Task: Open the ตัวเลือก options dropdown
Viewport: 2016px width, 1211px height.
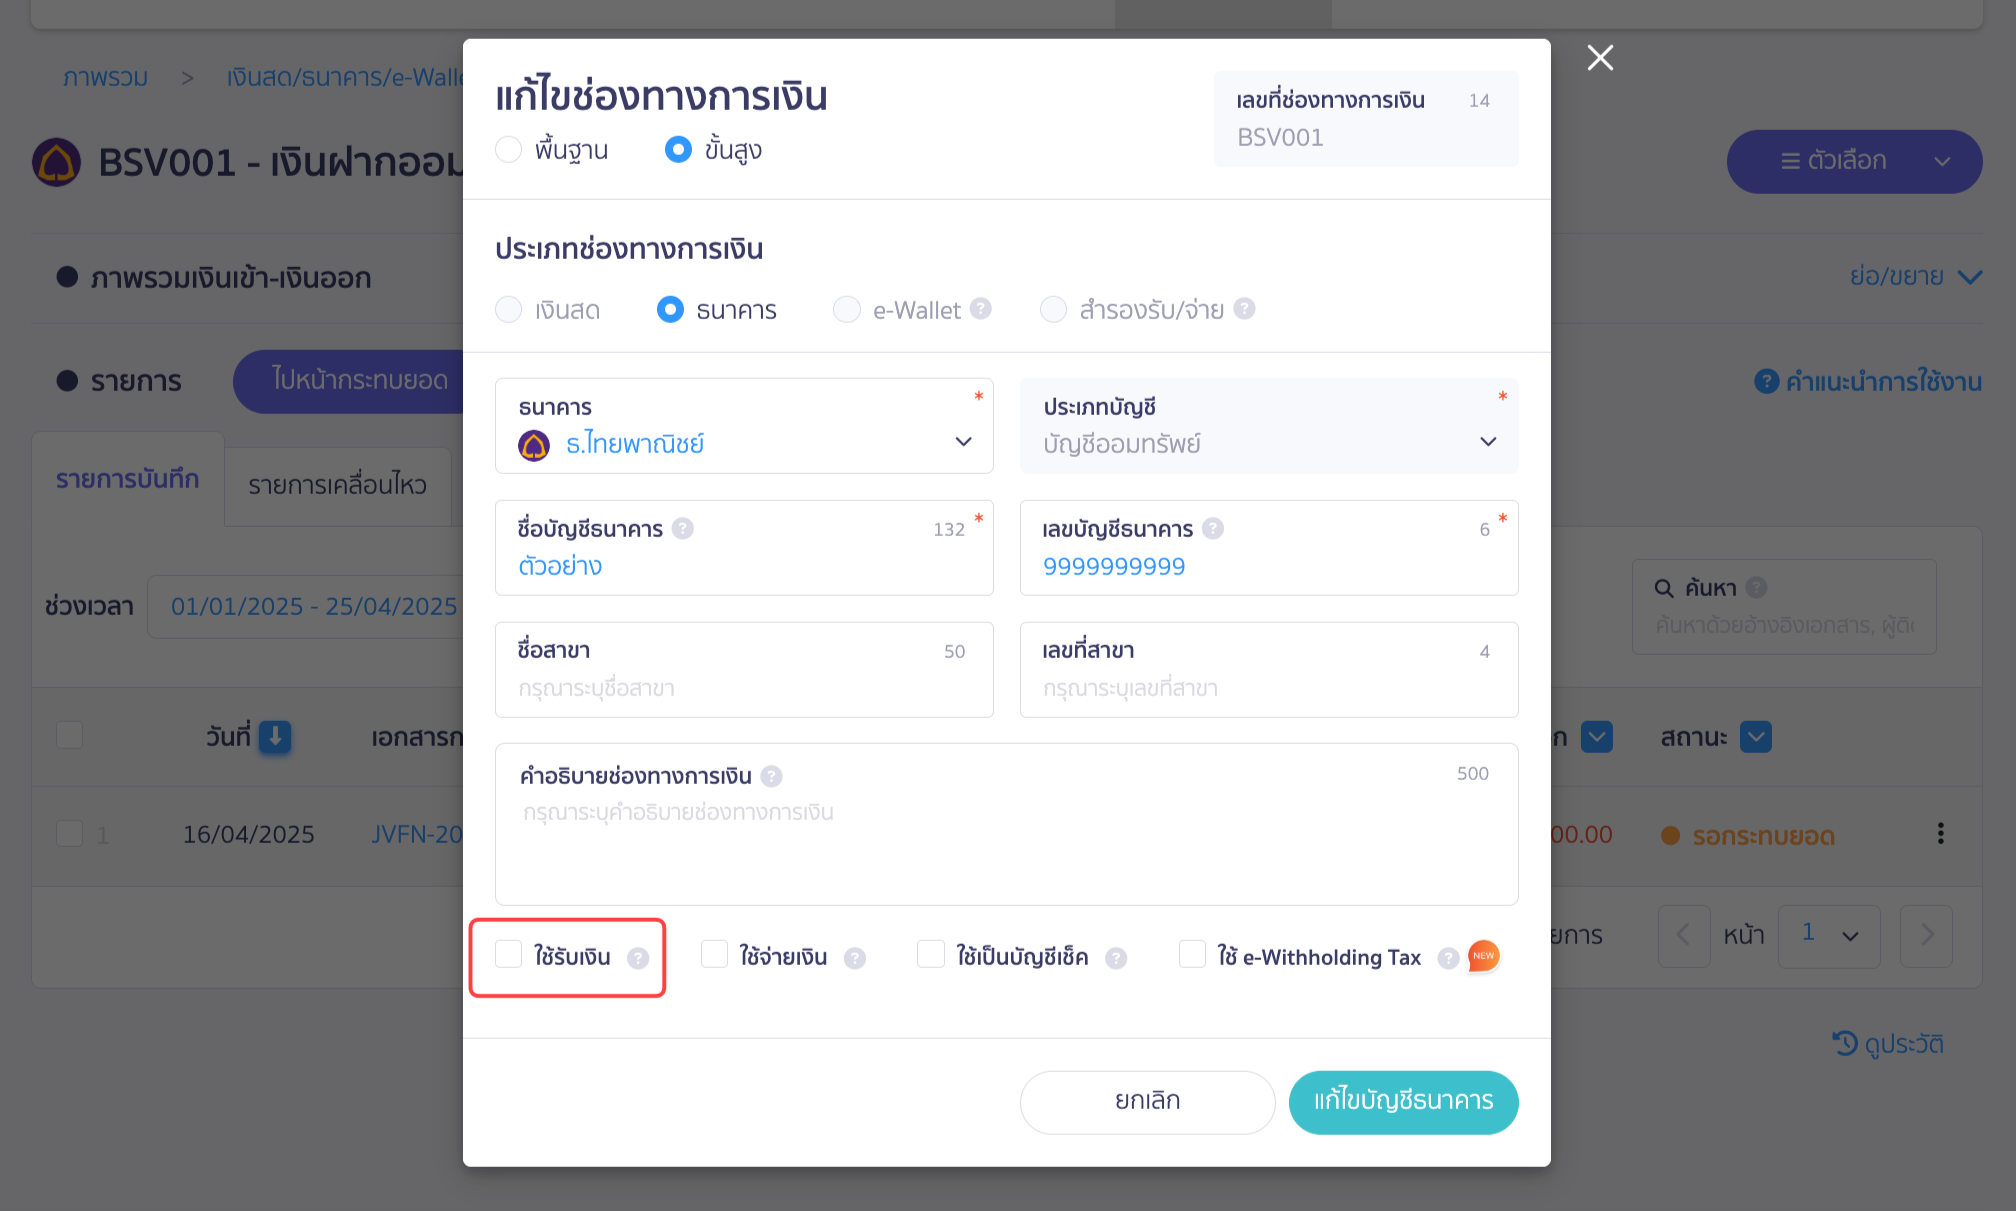Action: 1854,161
